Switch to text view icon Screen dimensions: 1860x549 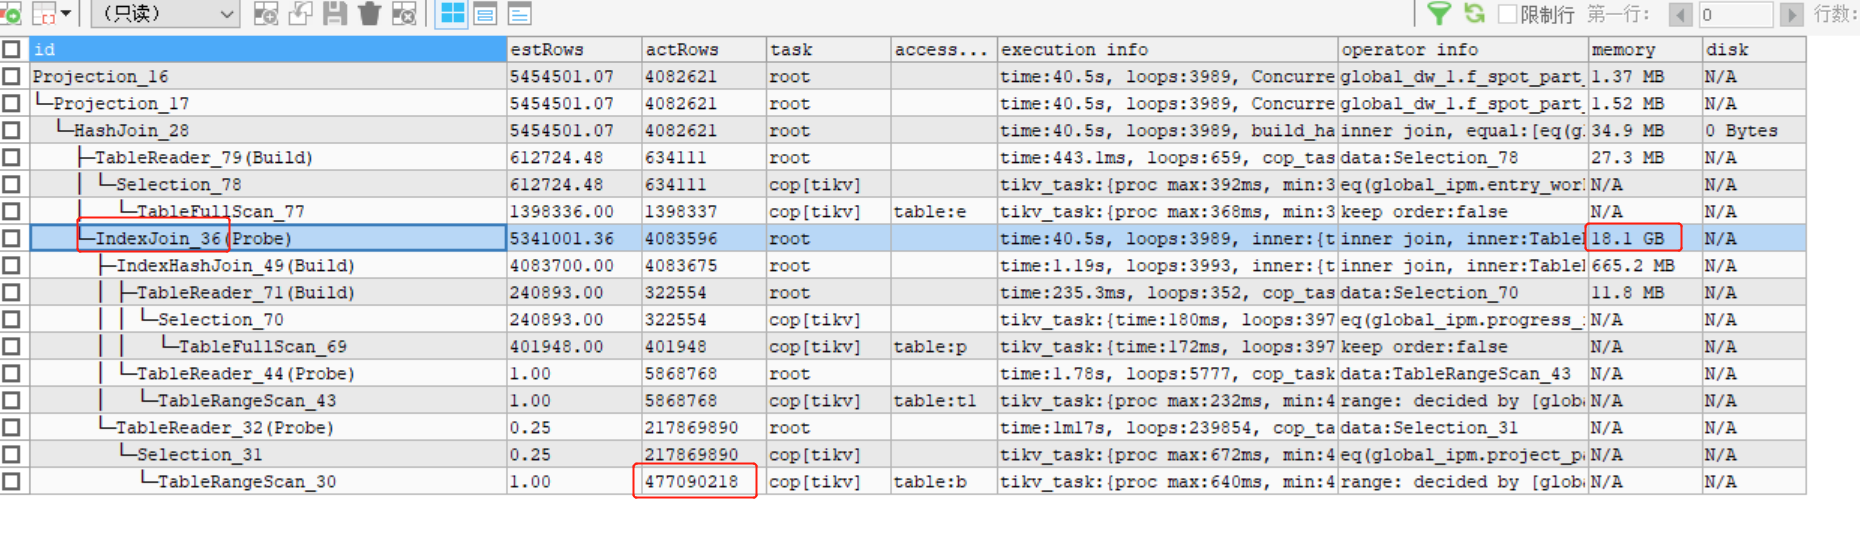[x=520, y=13]
